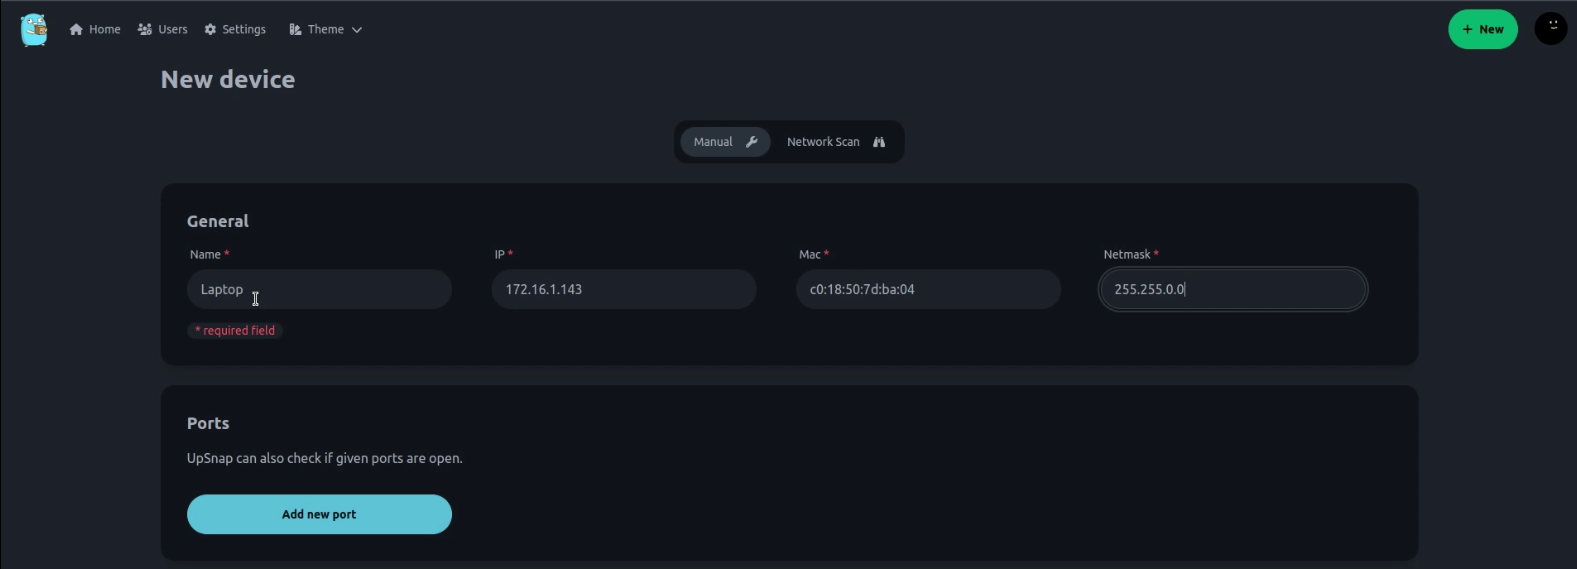
Task: Click the binoculars Network Scan icon
Action: 879,142
